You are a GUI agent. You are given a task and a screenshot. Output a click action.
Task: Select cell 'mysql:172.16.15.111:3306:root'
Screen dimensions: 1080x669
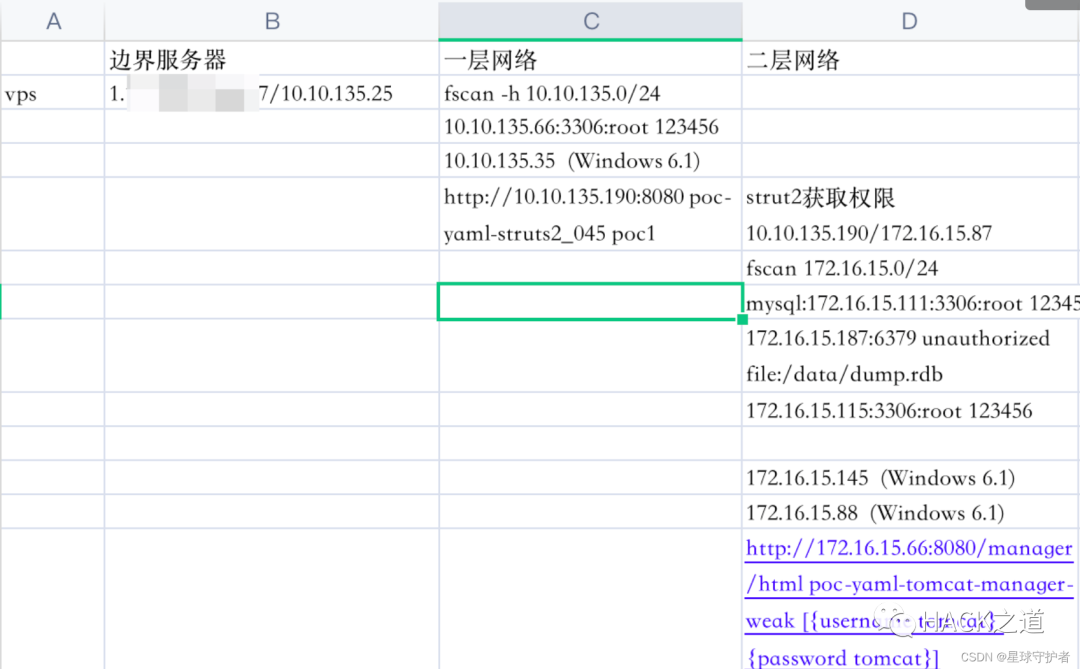(x=911, y=302)
